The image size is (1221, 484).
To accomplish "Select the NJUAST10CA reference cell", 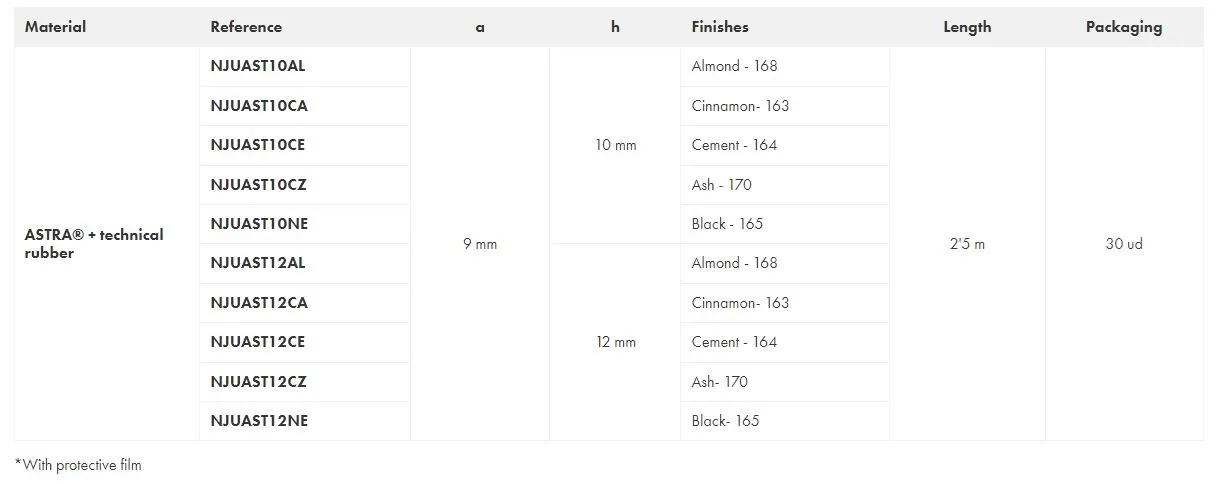I will pos(259,106).
